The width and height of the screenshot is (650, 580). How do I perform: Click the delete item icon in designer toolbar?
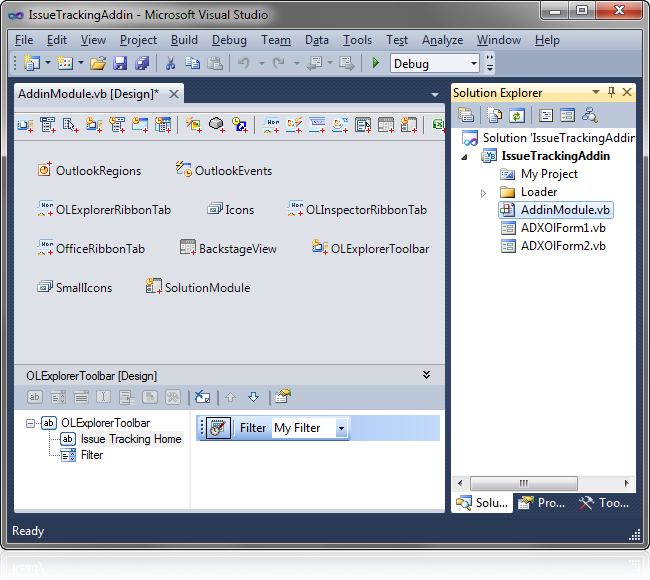(202, 397)
